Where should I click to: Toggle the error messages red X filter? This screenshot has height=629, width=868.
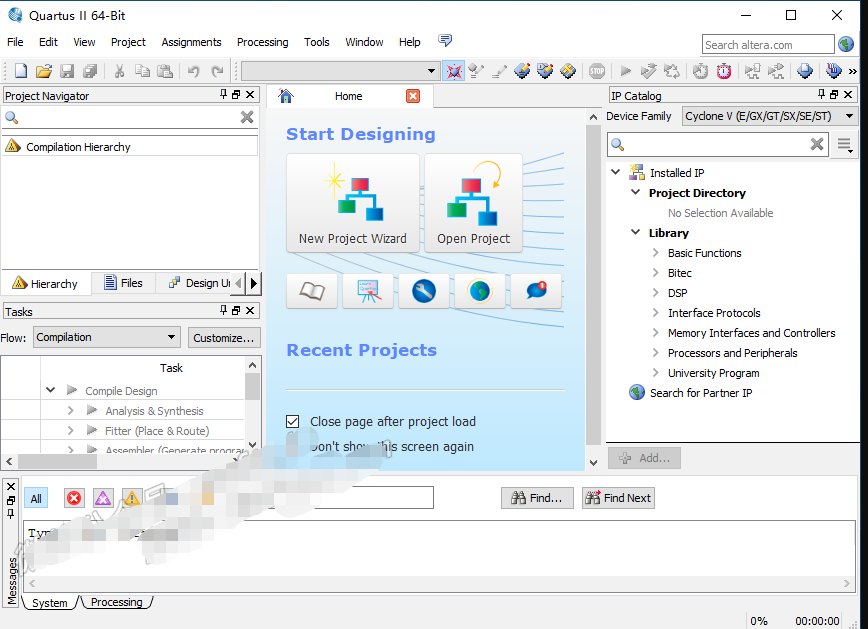74,498
